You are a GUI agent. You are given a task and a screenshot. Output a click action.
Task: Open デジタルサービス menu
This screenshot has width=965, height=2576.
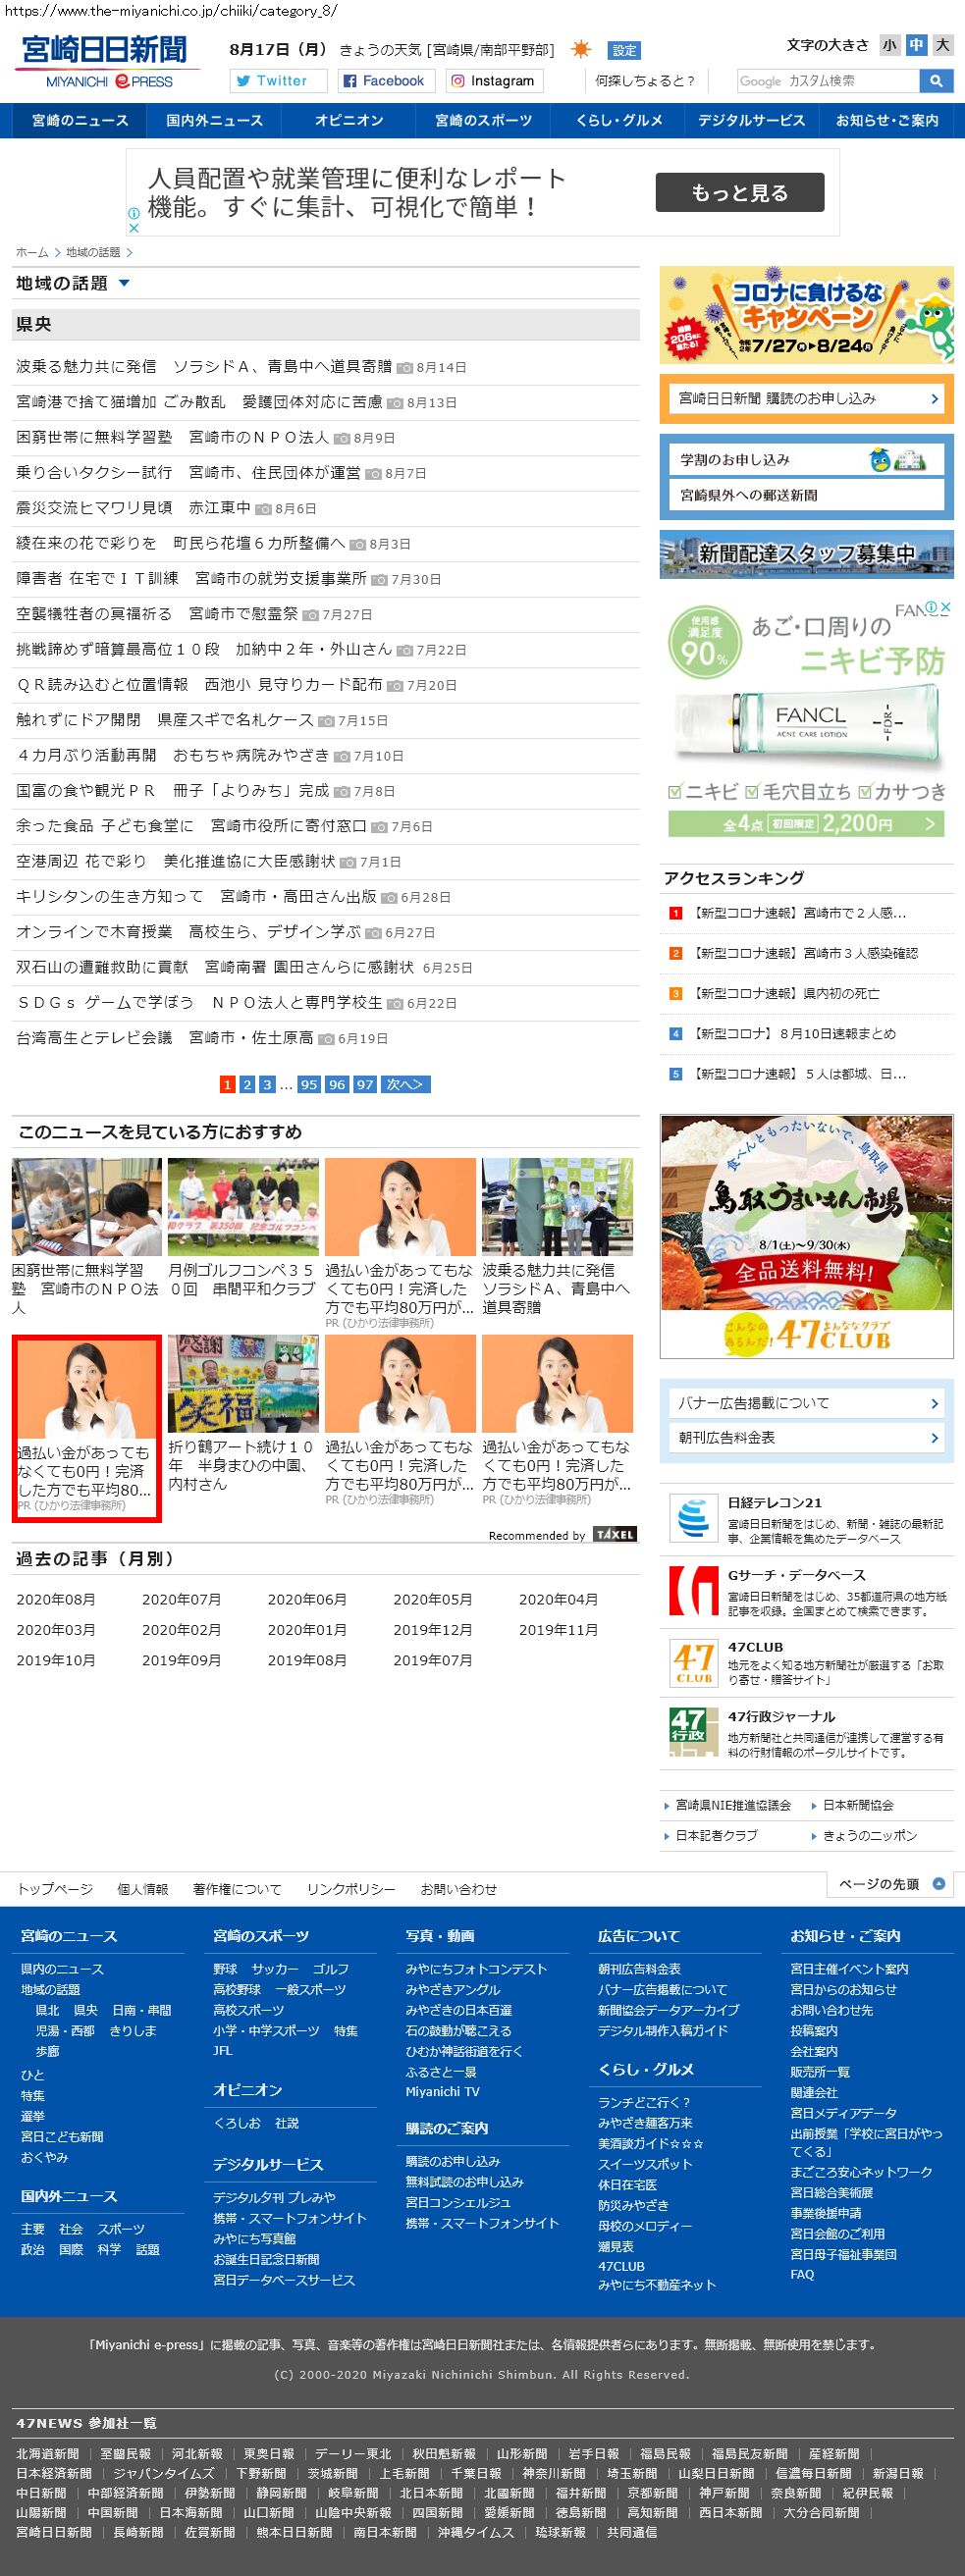tap(751, 120)
